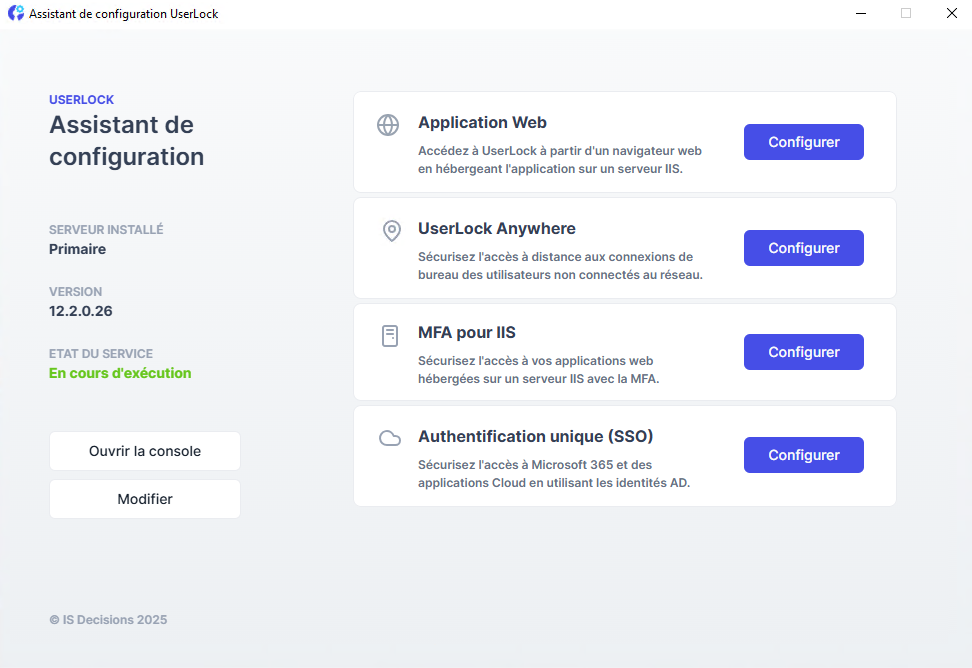Close the UserLock configuration assistant window
The image size is (972, 668).
pyautogui.click(x=952, y=13)
